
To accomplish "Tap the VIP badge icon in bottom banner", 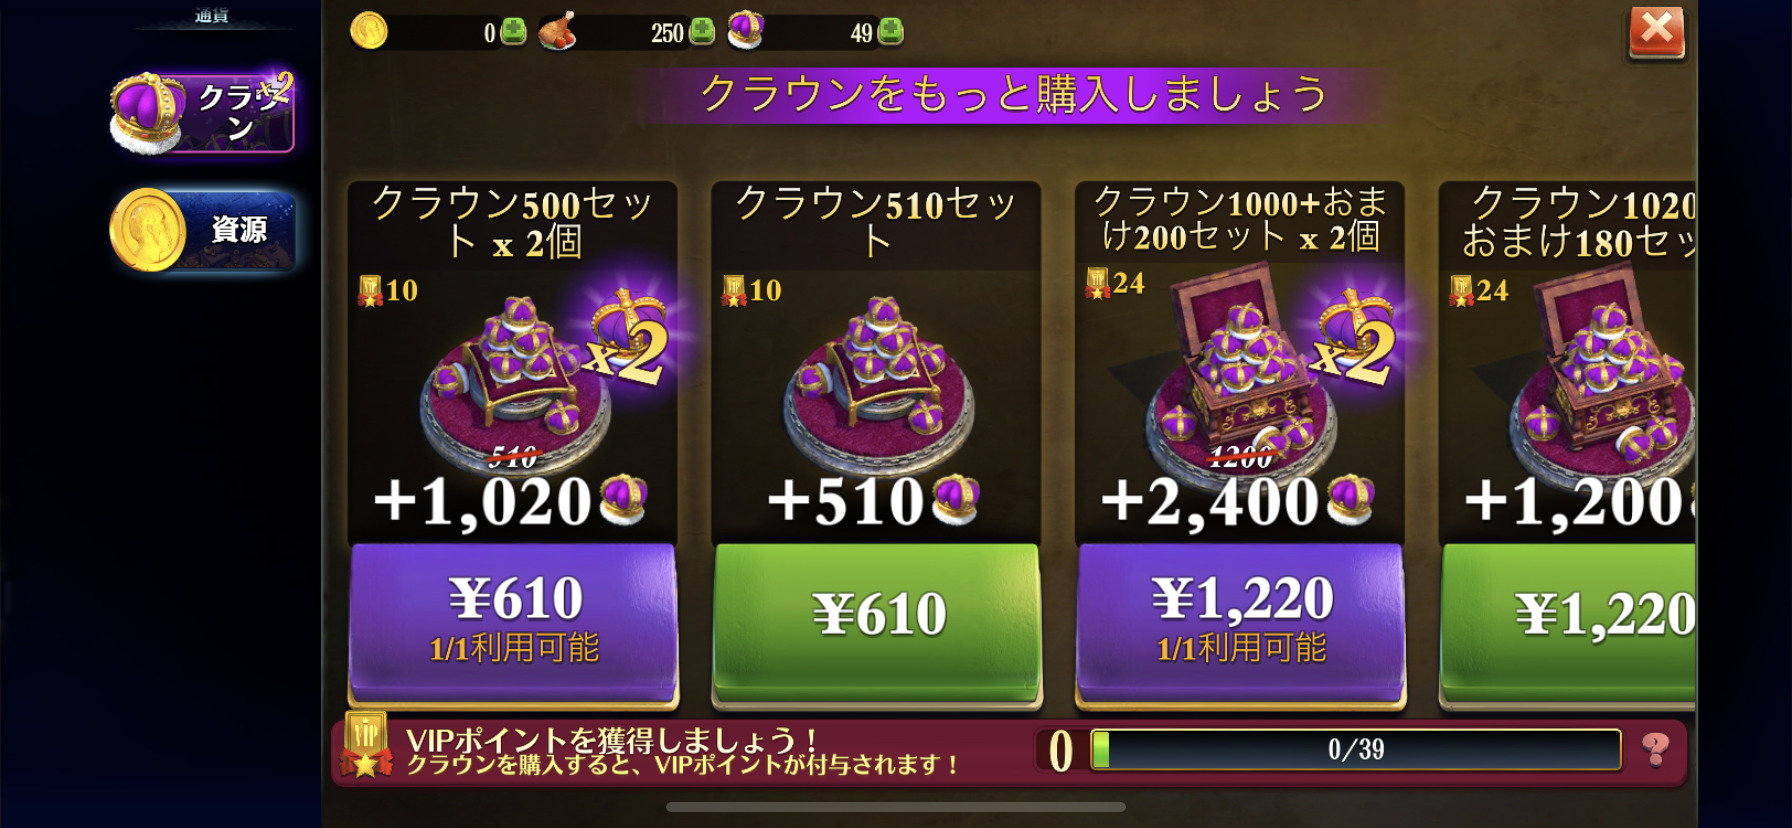I will click(365, 745).
